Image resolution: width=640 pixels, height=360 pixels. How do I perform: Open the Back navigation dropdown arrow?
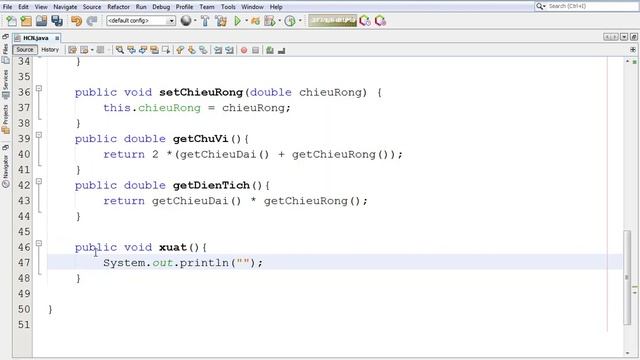point(92,50)
